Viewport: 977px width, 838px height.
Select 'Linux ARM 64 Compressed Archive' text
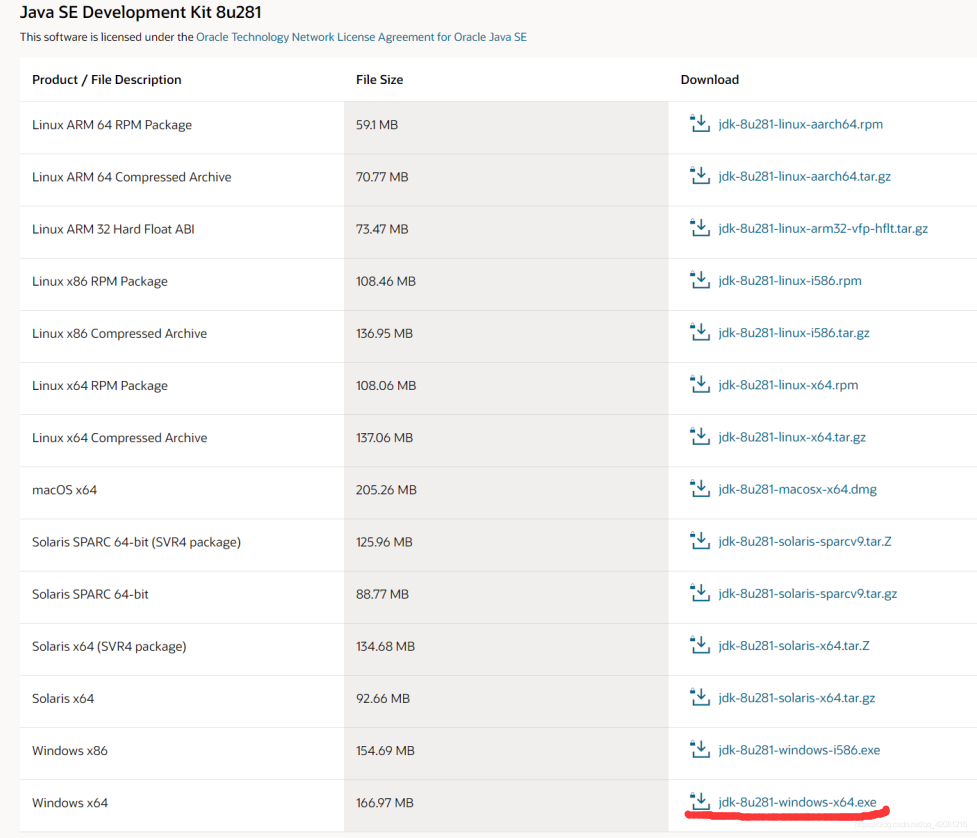tap(131, 177)
